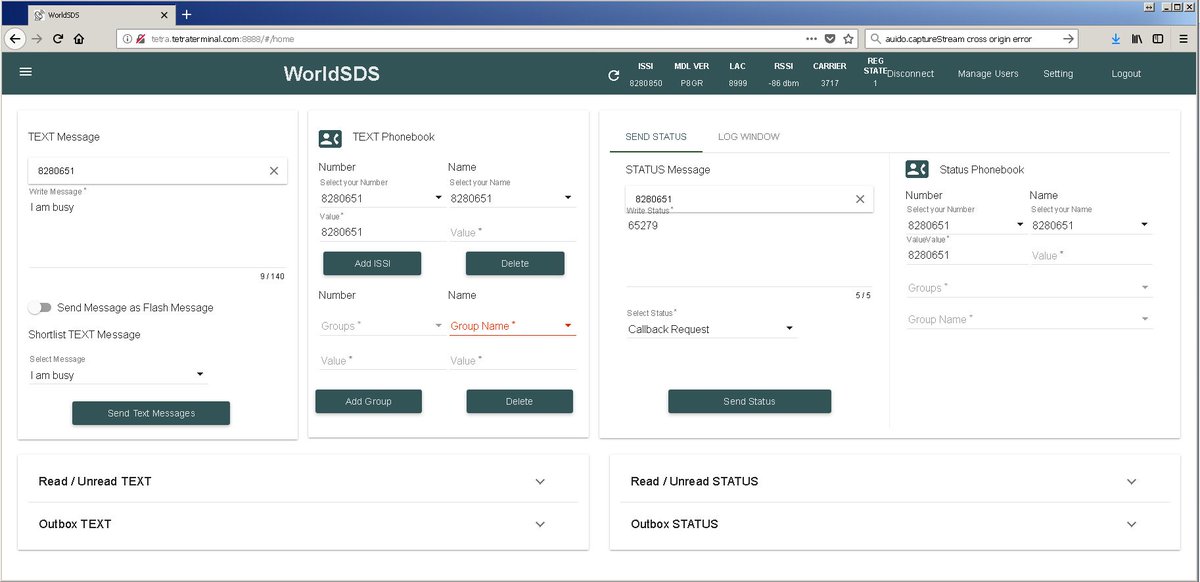Image resolution: width=1200 pixels, height=582 pixels.
Task: Go back with browser back arrow
Action: coord(14,38)
